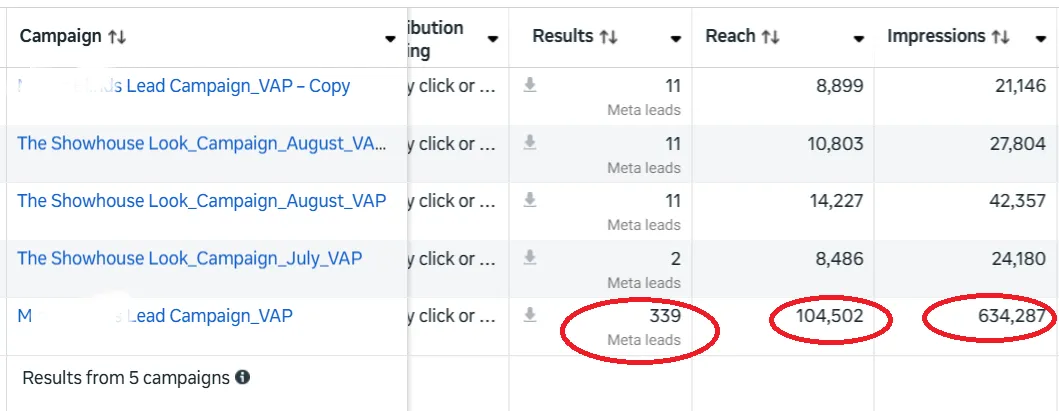The width and height of the screenshot is (1059, 411).
Task: Sort by Reach column arrows
Action: click(770, 37)
